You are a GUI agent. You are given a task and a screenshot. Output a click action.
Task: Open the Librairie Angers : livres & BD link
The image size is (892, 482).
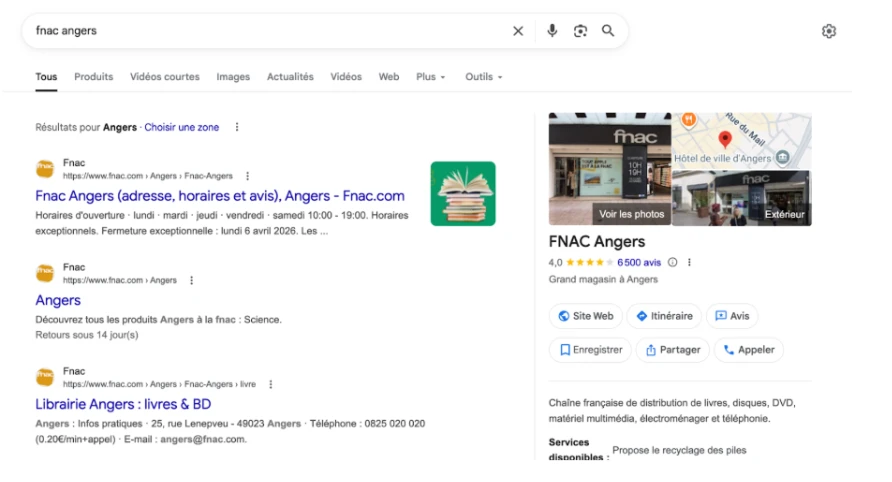123,404
